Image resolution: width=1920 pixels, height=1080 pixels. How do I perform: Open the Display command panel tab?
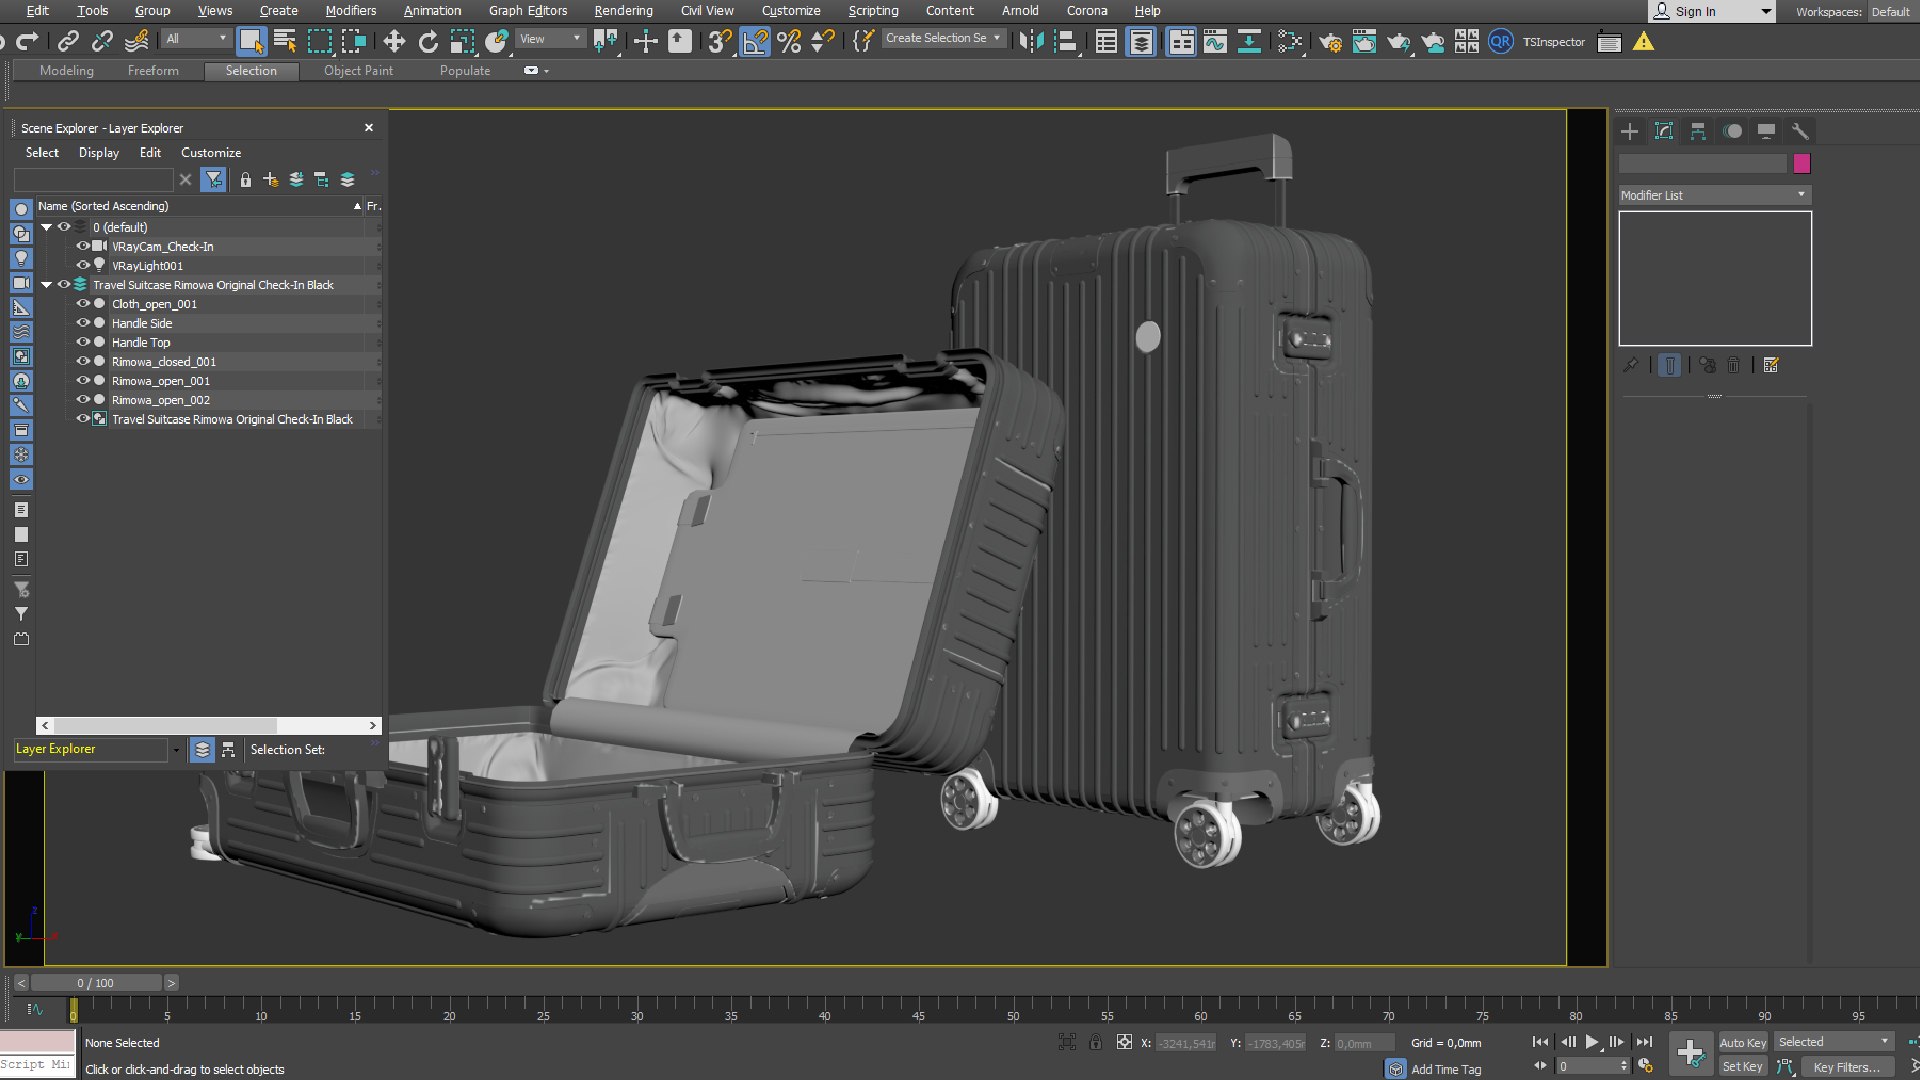click(1767, 131)
